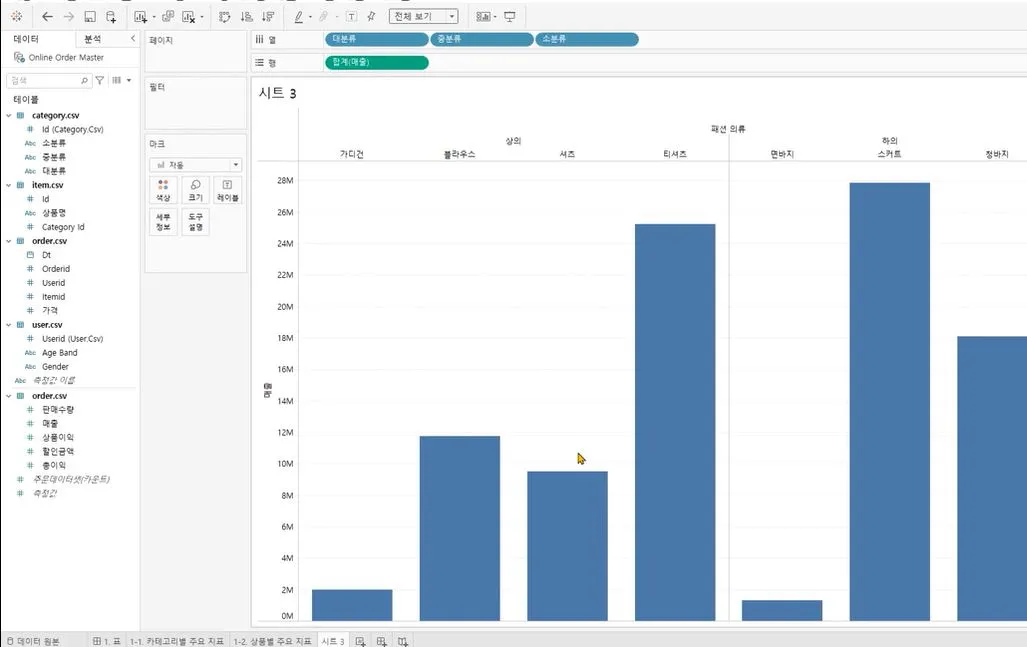This screenshot has width=1027, height=647.
Task: Toggle Show mark labels T icon
Action: (352, 16)
